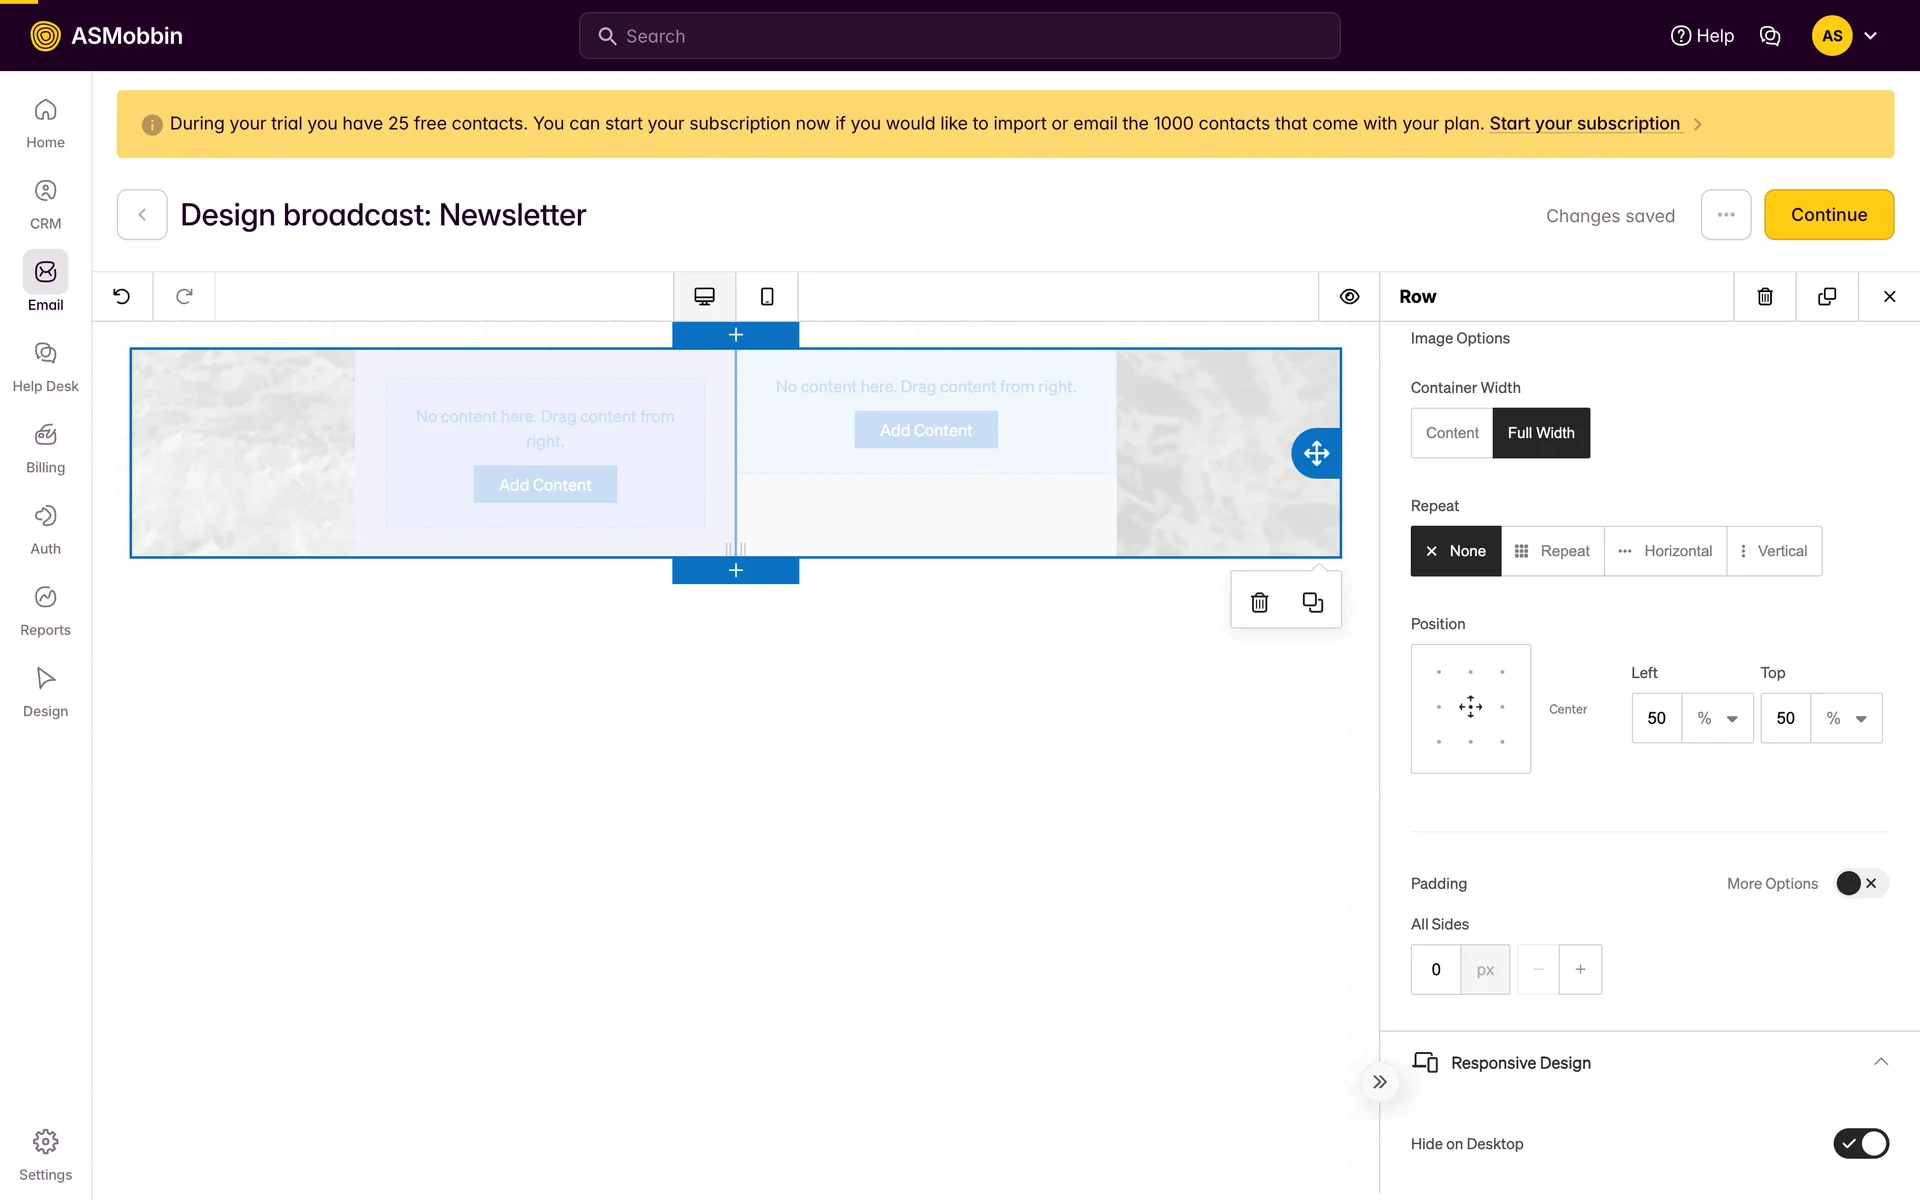Click the Continue button
The height and width of the screenshot is (1200, 1920).
click(1828, 215)
